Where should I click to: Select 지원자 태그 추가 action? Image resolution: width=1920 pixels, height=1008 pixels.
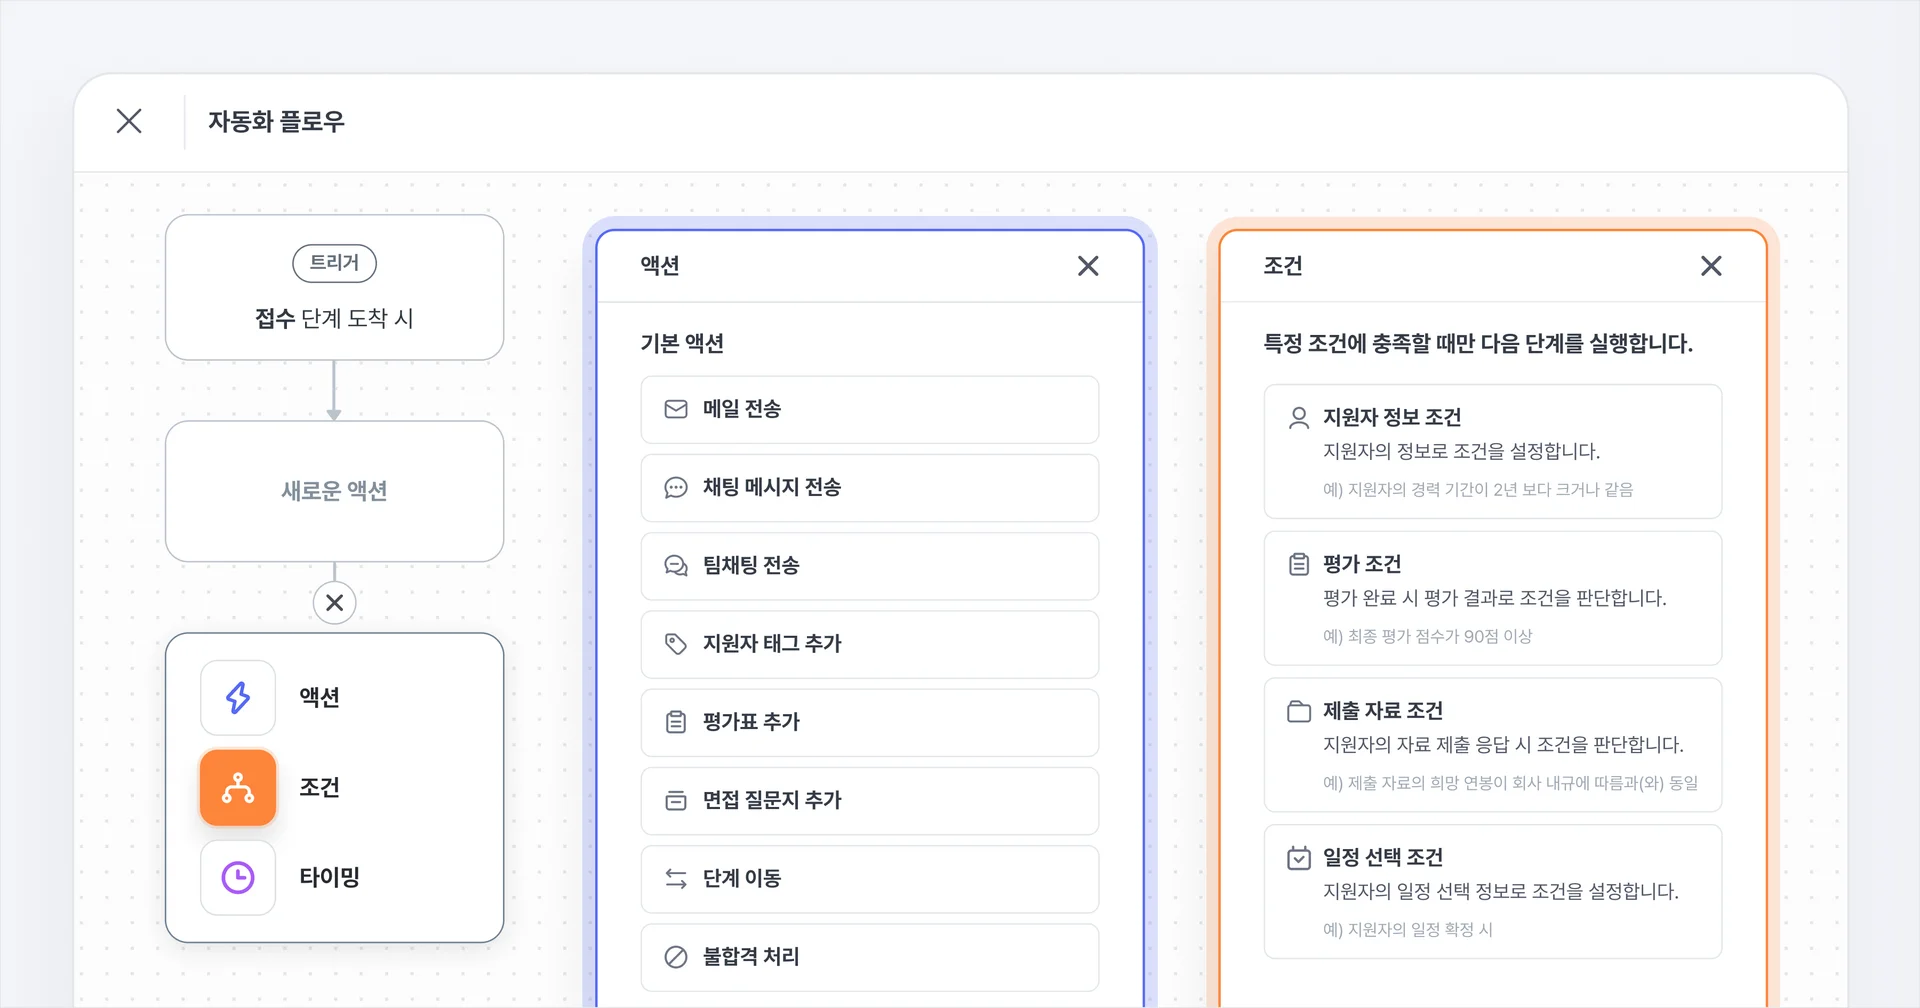[869, 644]
